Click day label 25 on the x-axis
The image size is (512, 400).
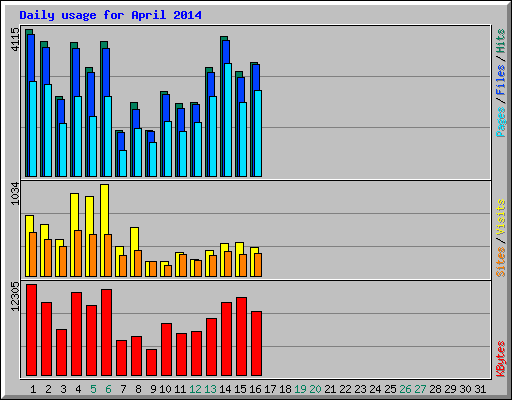point(390,389)
